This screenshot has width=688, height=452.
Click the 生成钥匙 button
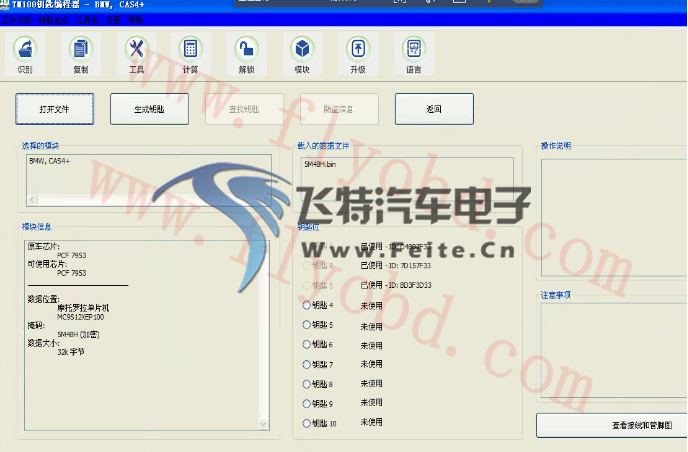pos(150,109)
